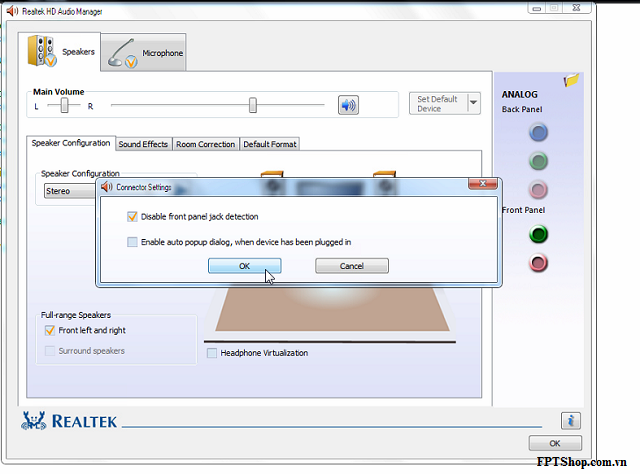Expand the Set Default Device dropdown arrow
The width and height of the screenshot is (640, 474).
click(x=473, y=103)
